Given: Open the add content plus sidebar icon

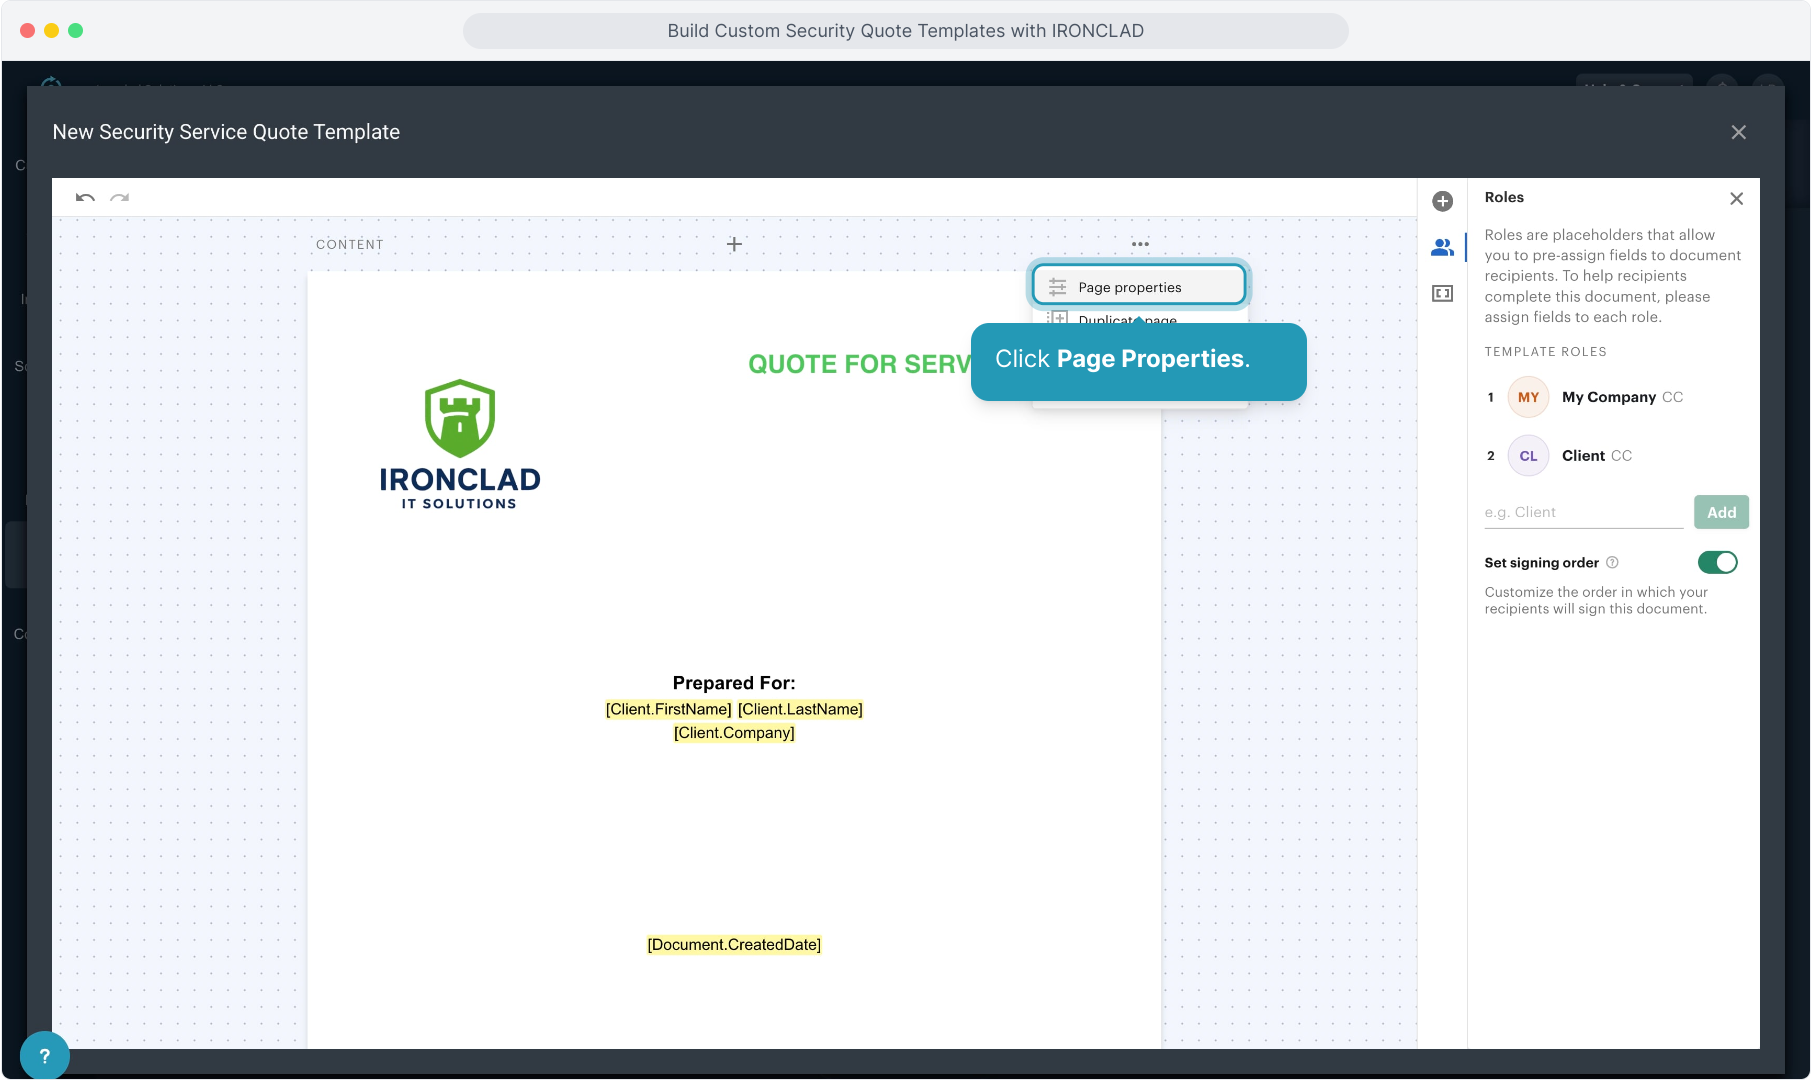Looking at the screenshot, I should (1442, 201).
